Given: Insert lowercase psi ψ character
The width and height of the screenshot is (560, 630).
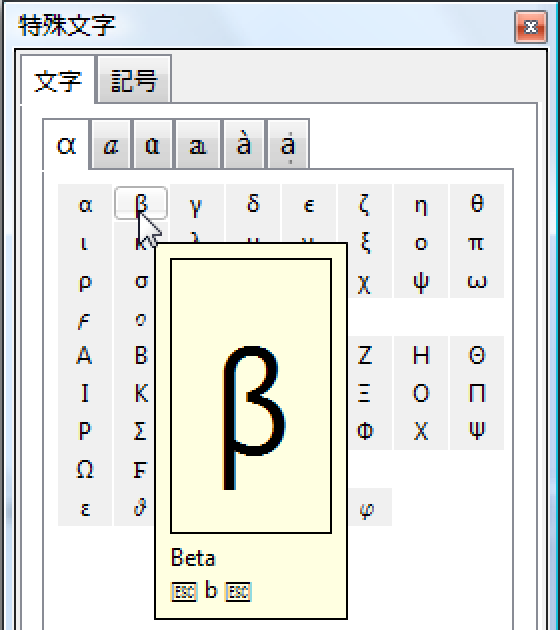Looking at the screenshot, I should (x=421, y=280).
